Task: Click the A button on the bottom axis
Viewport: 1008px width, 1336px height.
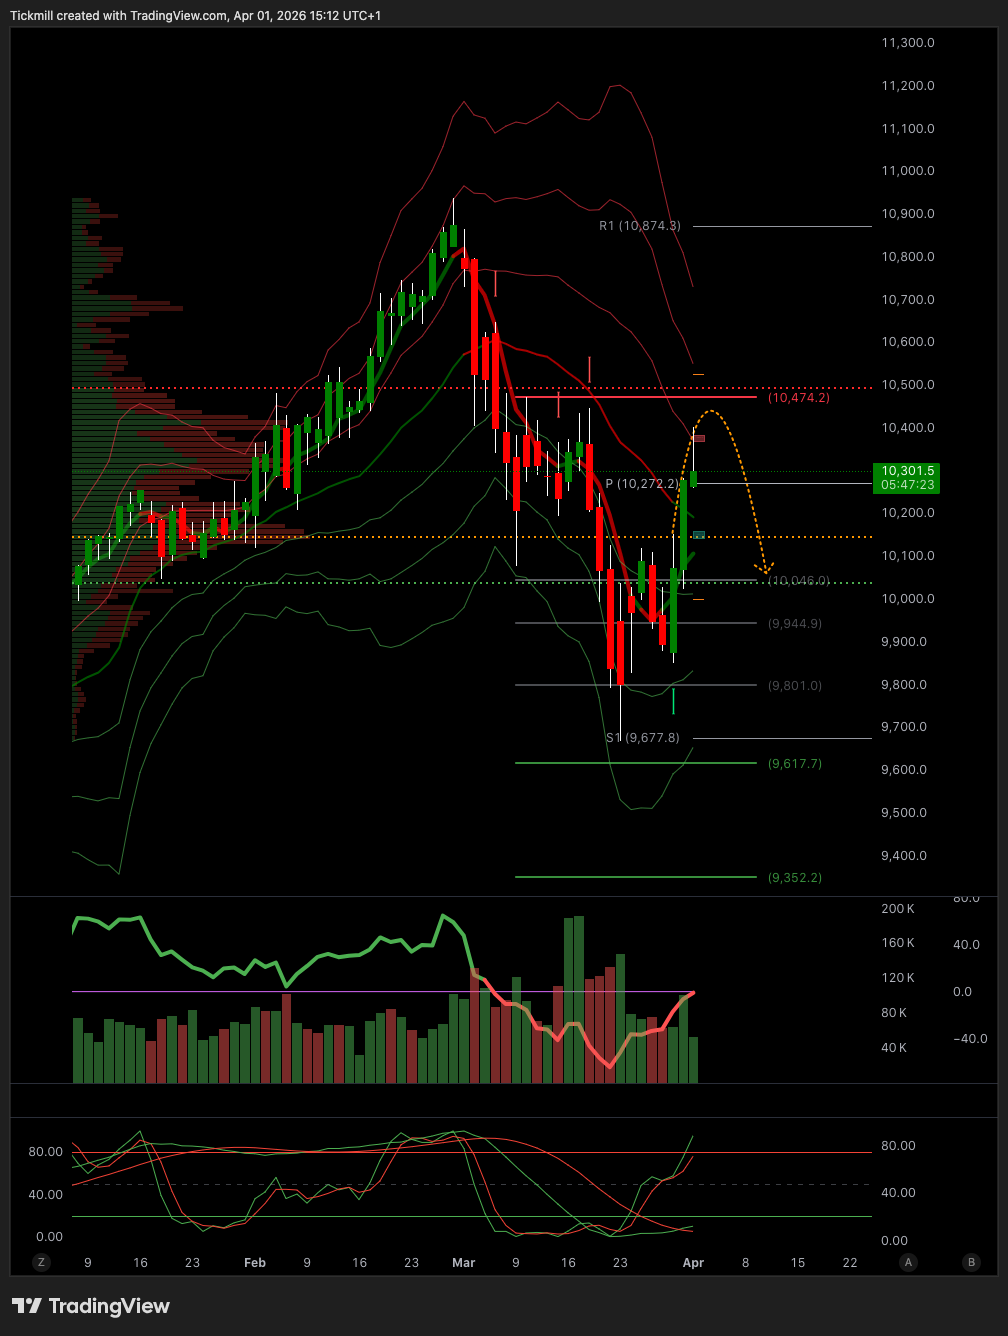Action: click(907, 1263)
